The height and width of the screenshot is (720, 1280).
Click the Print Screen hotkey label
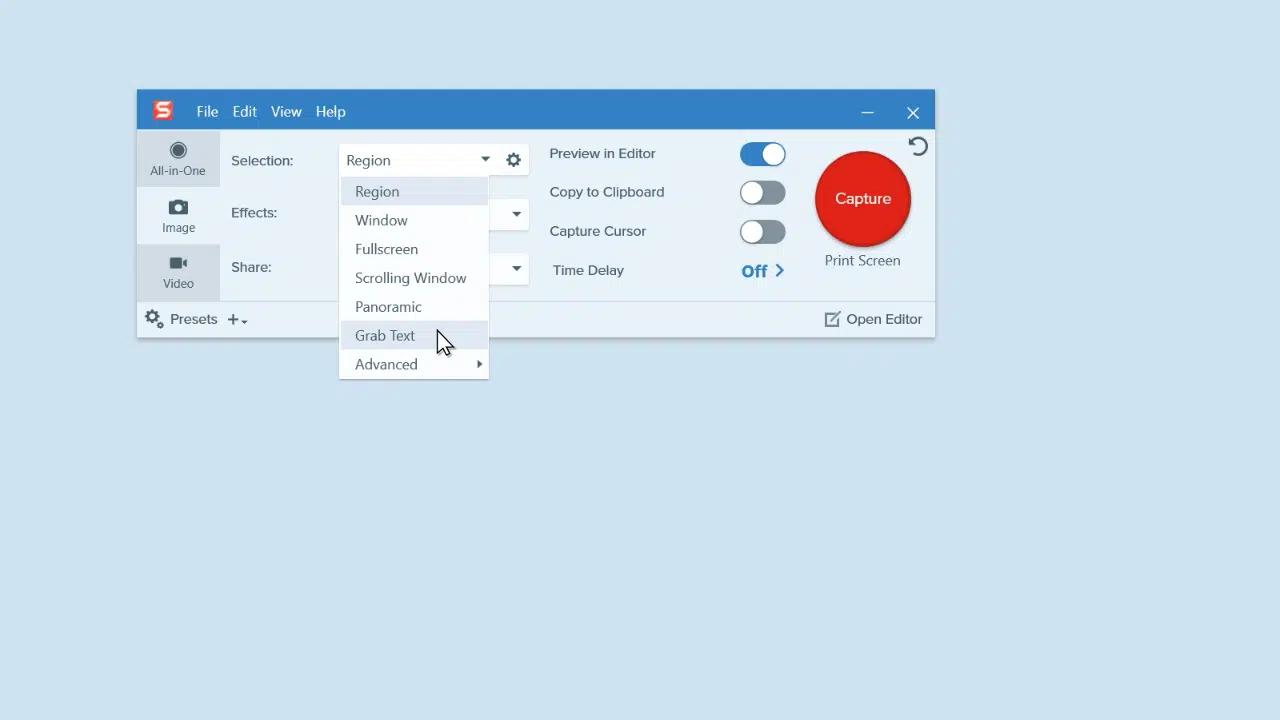coord(862,261)
